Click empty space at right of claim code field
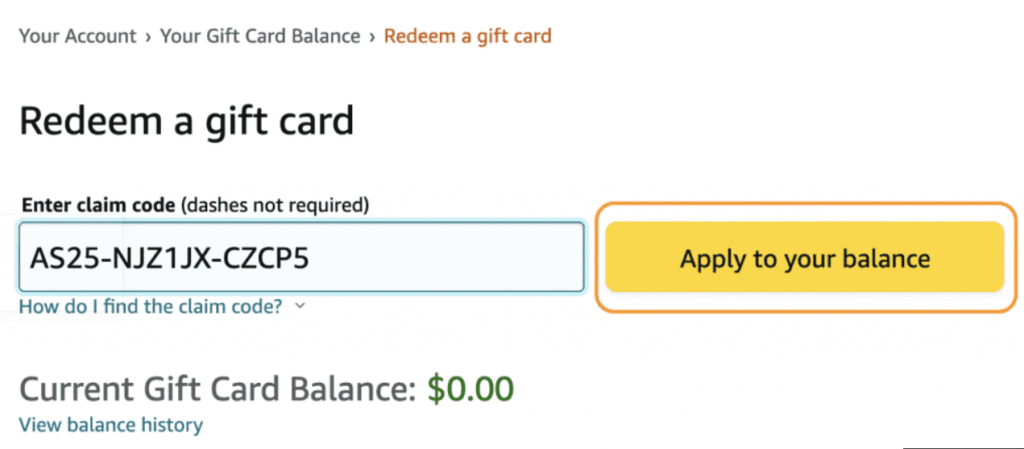 point(480,259)
